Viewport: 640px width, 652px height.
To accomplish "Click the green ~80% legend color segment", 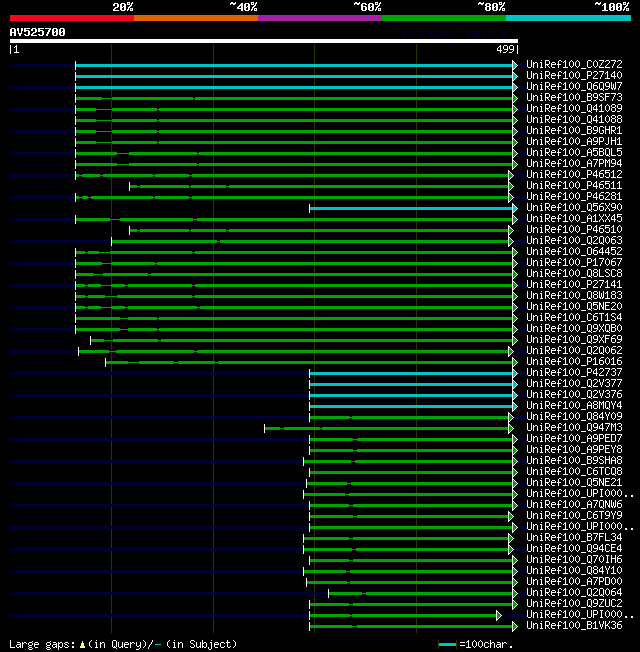I will click(x=444, y=18).
